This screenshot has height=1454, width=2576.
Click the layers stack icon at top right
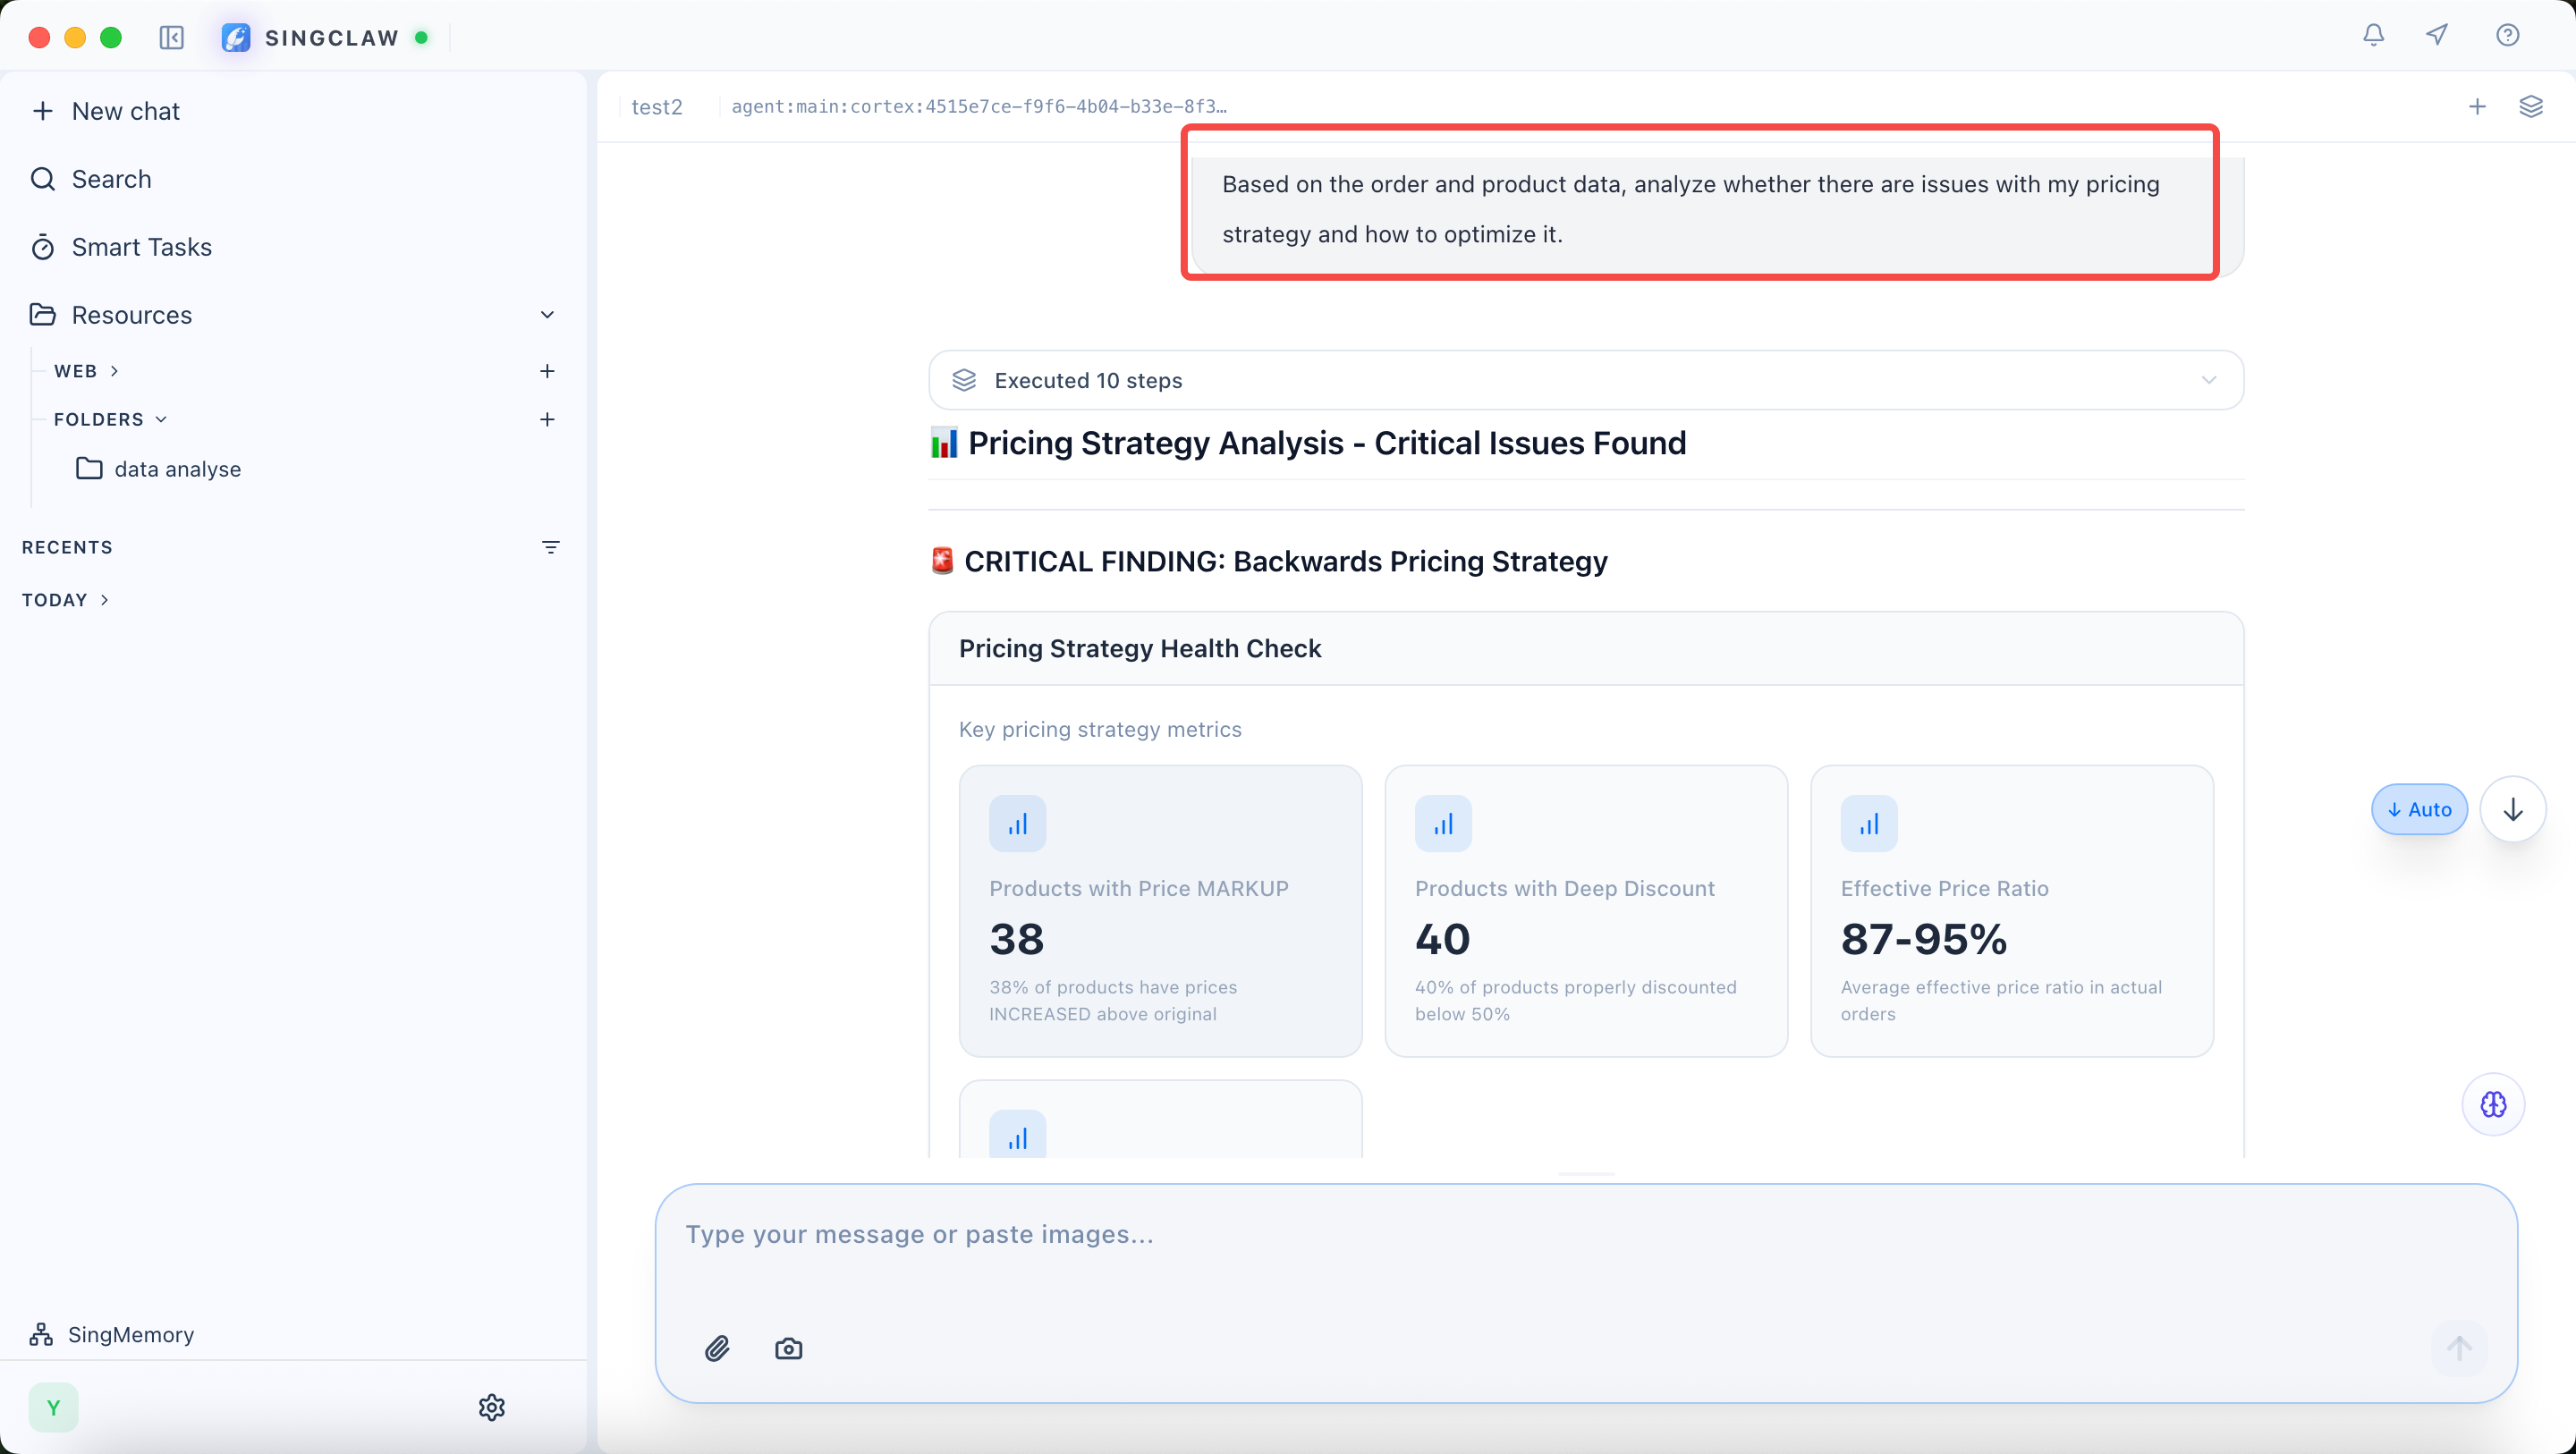pos(2530,106)
